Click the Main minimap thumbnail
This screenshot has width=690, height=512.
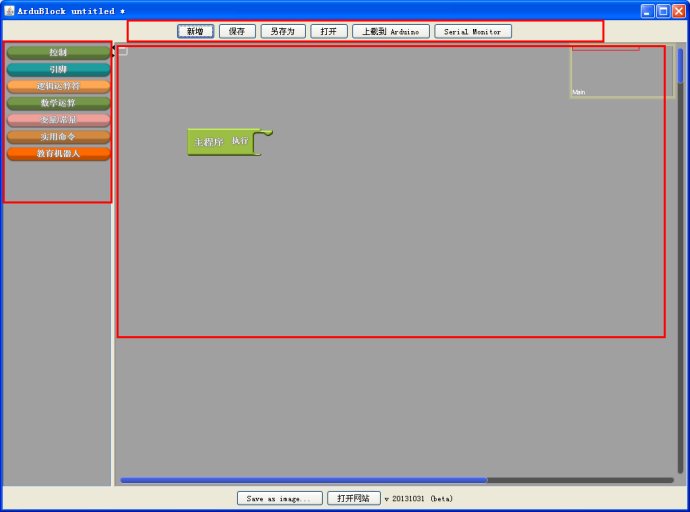tap(622, 71)
